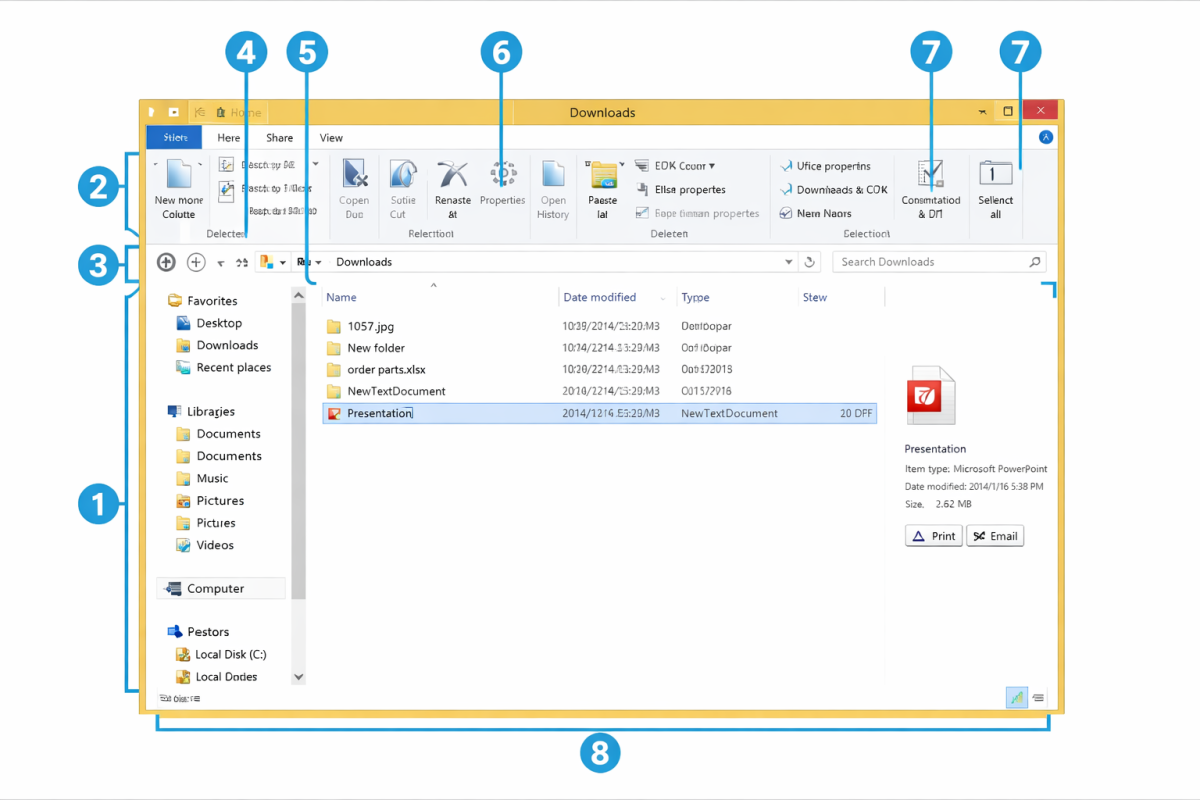This screenshot has height=800, width=1200.
Task: Click the Print button in the preview pane
Action: (932, 535)
